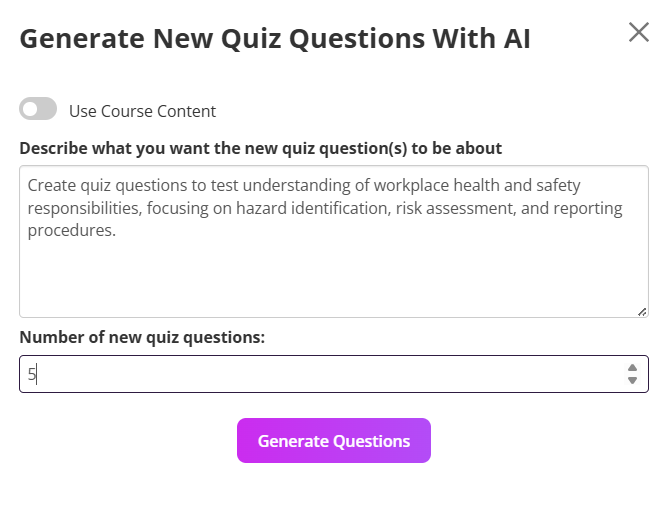Click the 'Describe what you want' label
The image size is (670, 505).
click(x=260, y=148)
